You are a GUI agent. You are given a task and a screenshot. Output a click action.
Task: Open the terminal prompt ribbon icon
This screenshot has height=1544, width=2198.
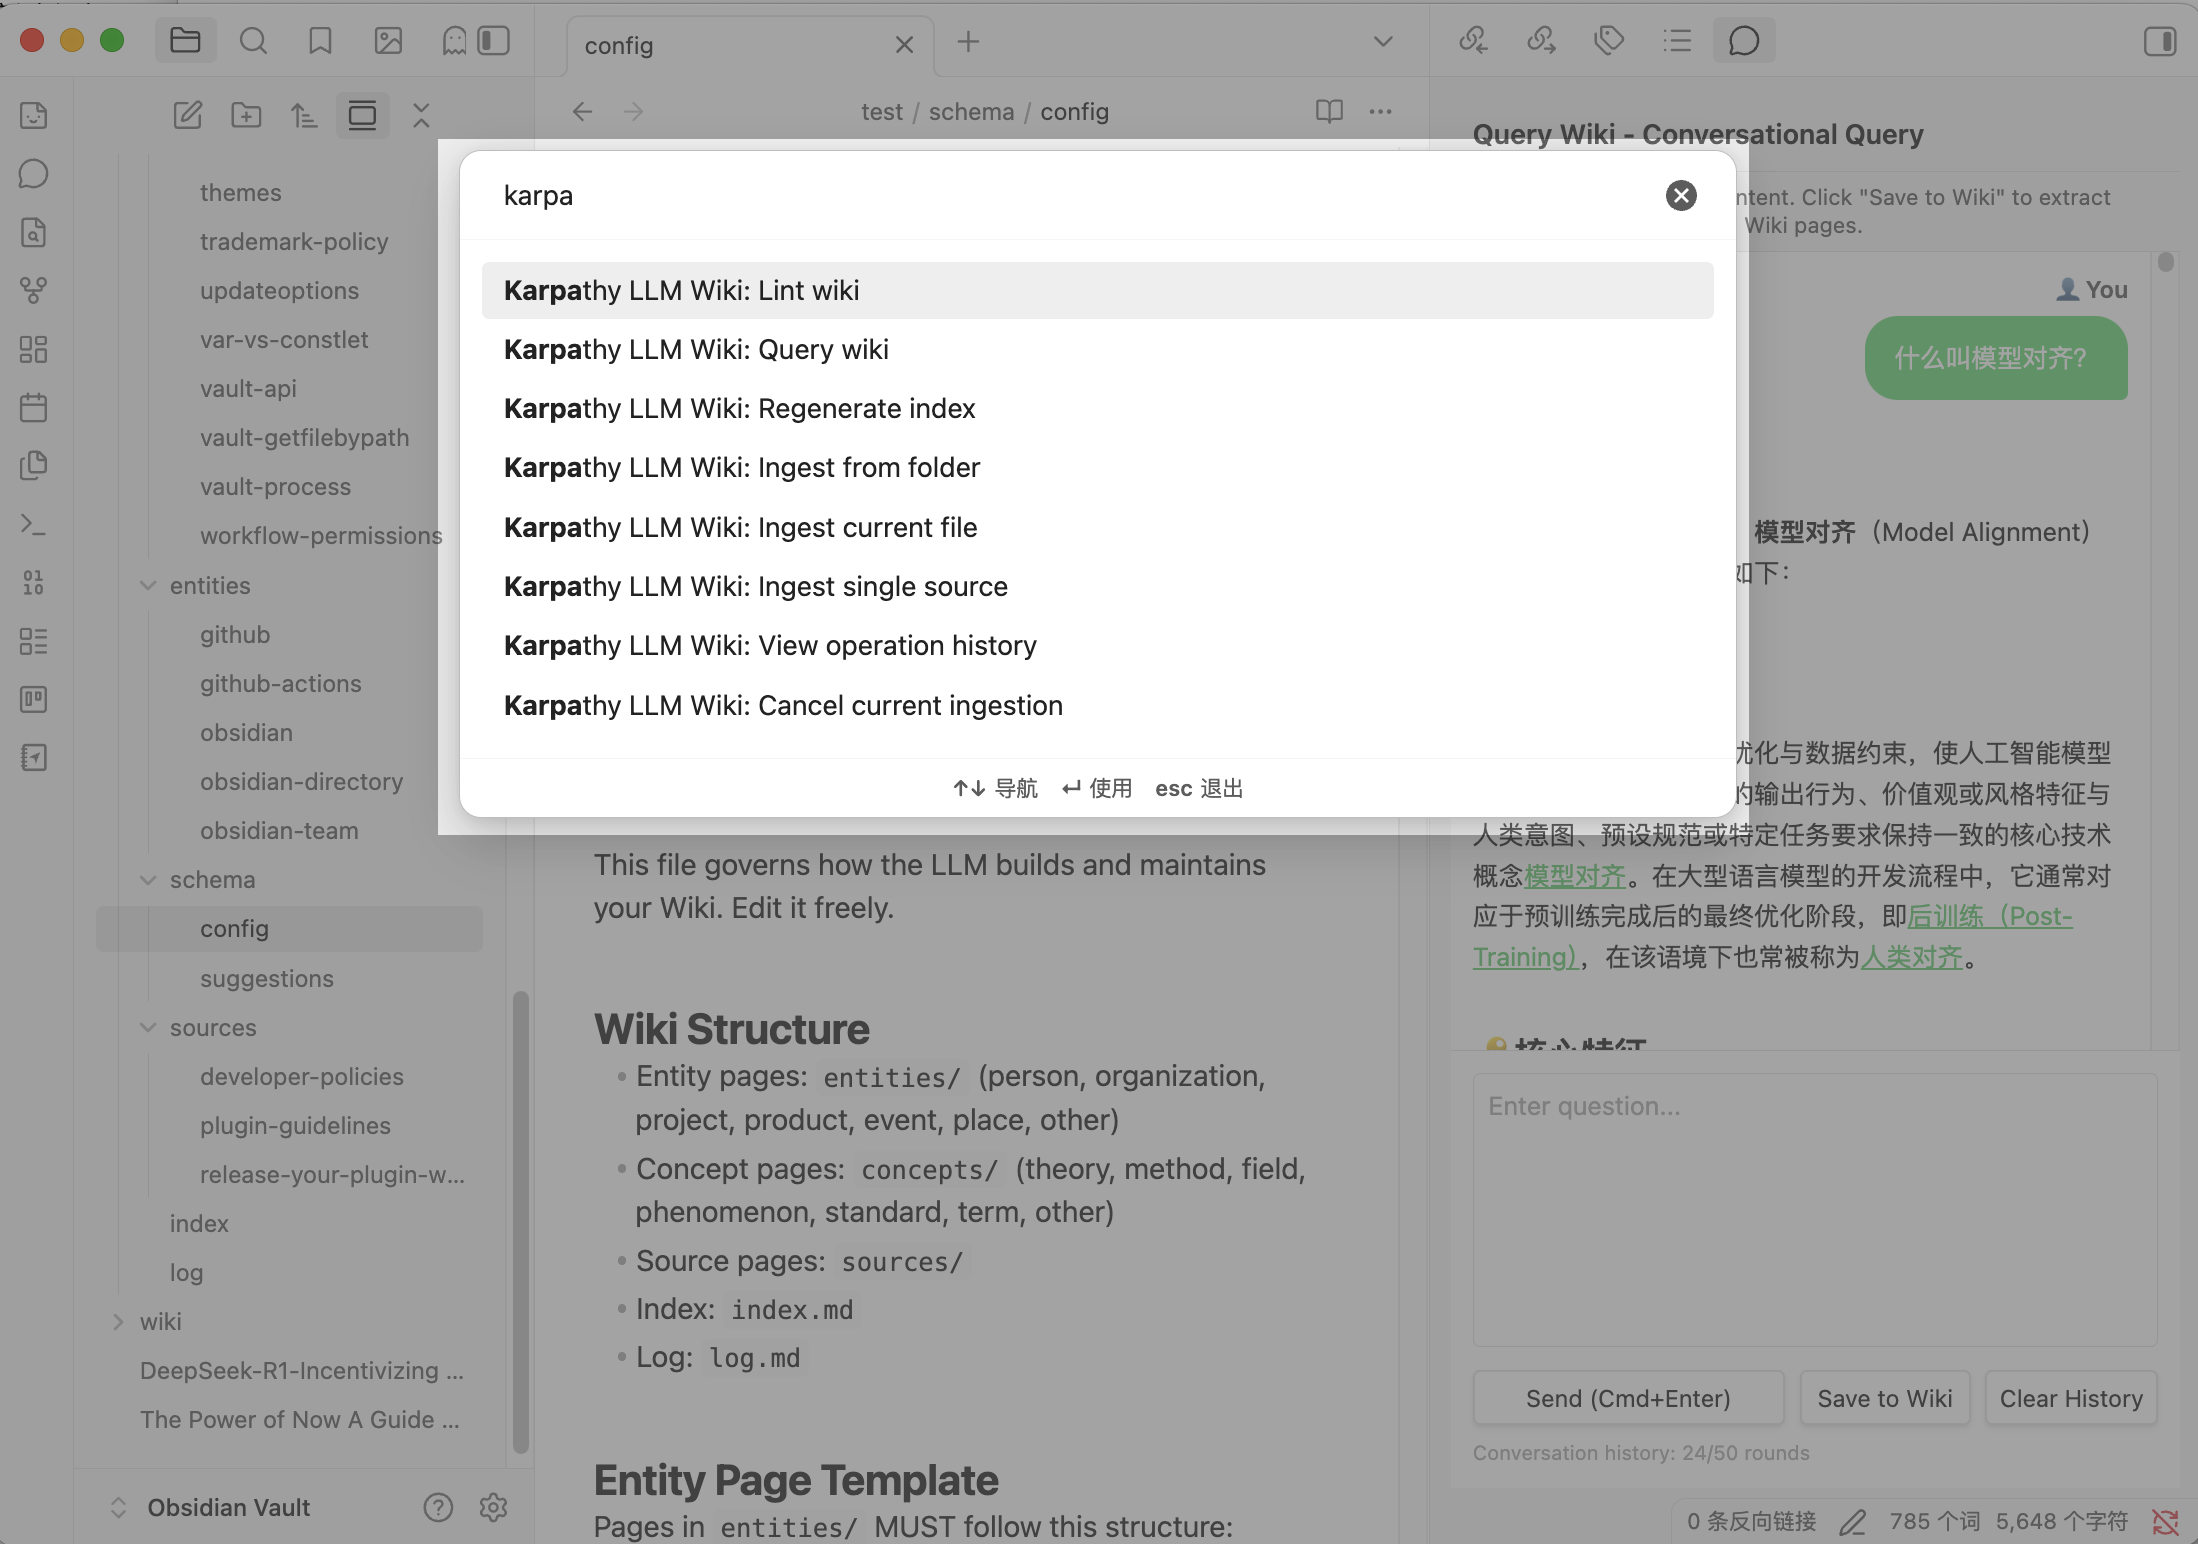coord(34,524)
